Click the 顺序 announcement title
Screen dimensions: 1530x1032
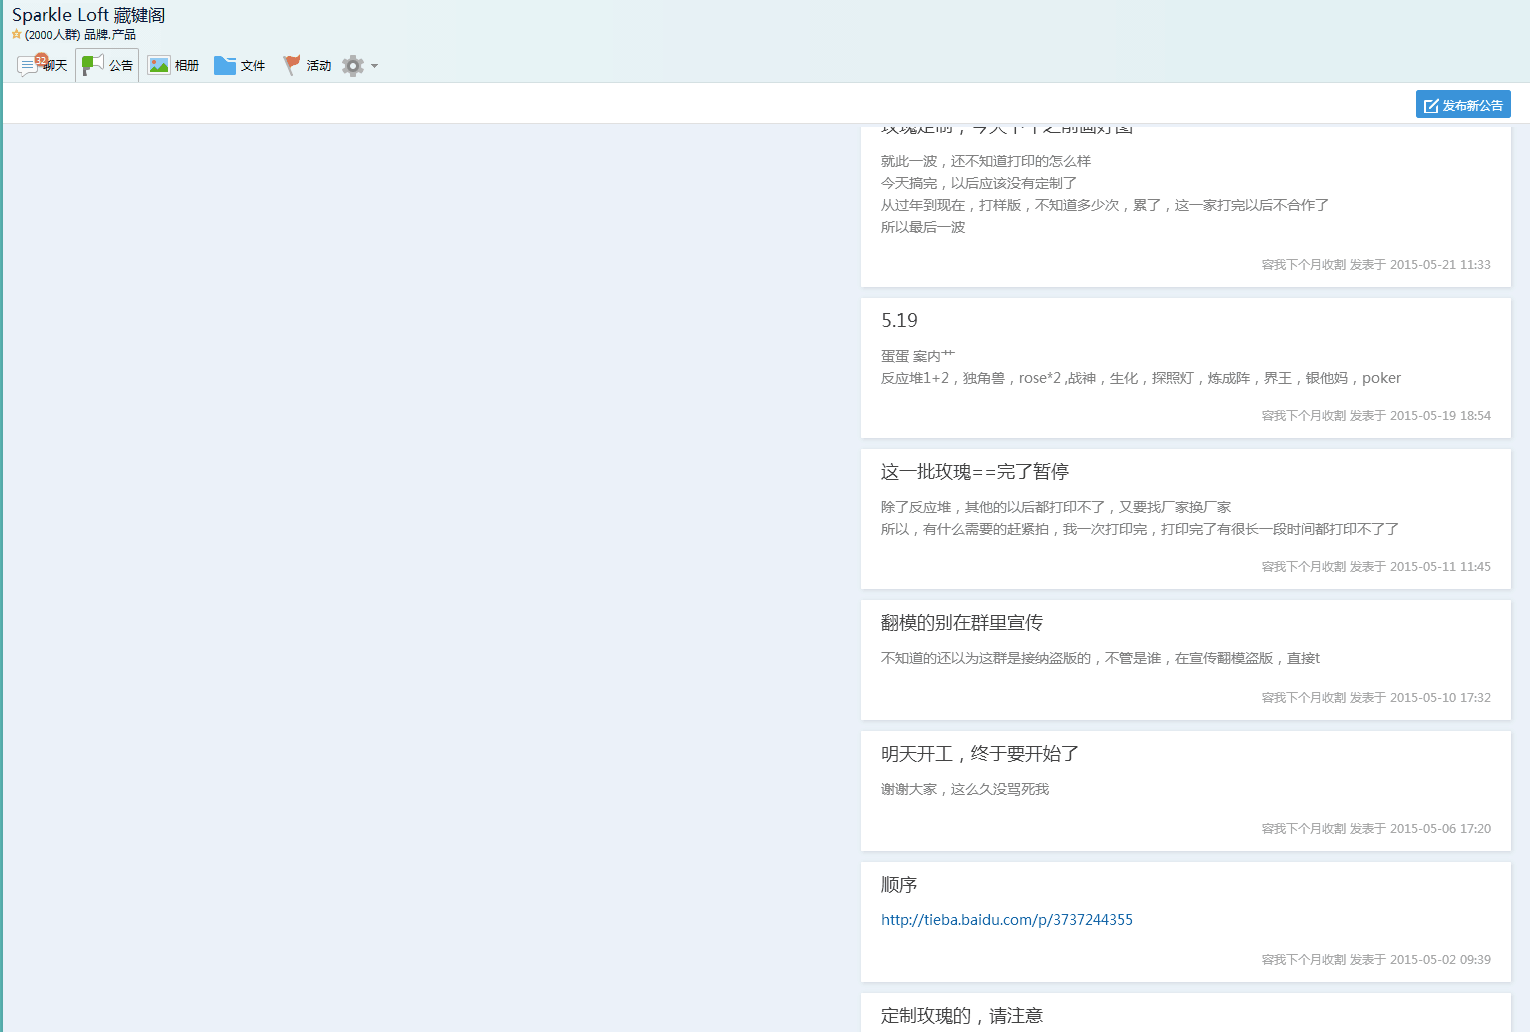point(898,885)
